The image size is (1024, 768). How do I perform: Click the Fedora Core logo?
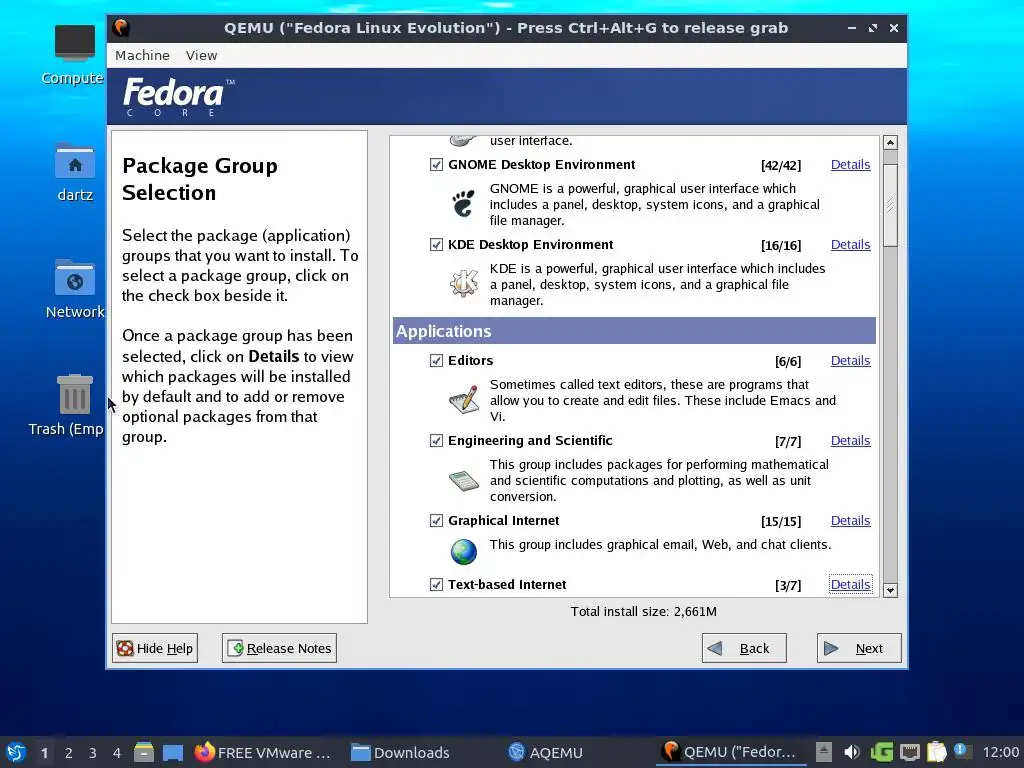tap(178, 97)
